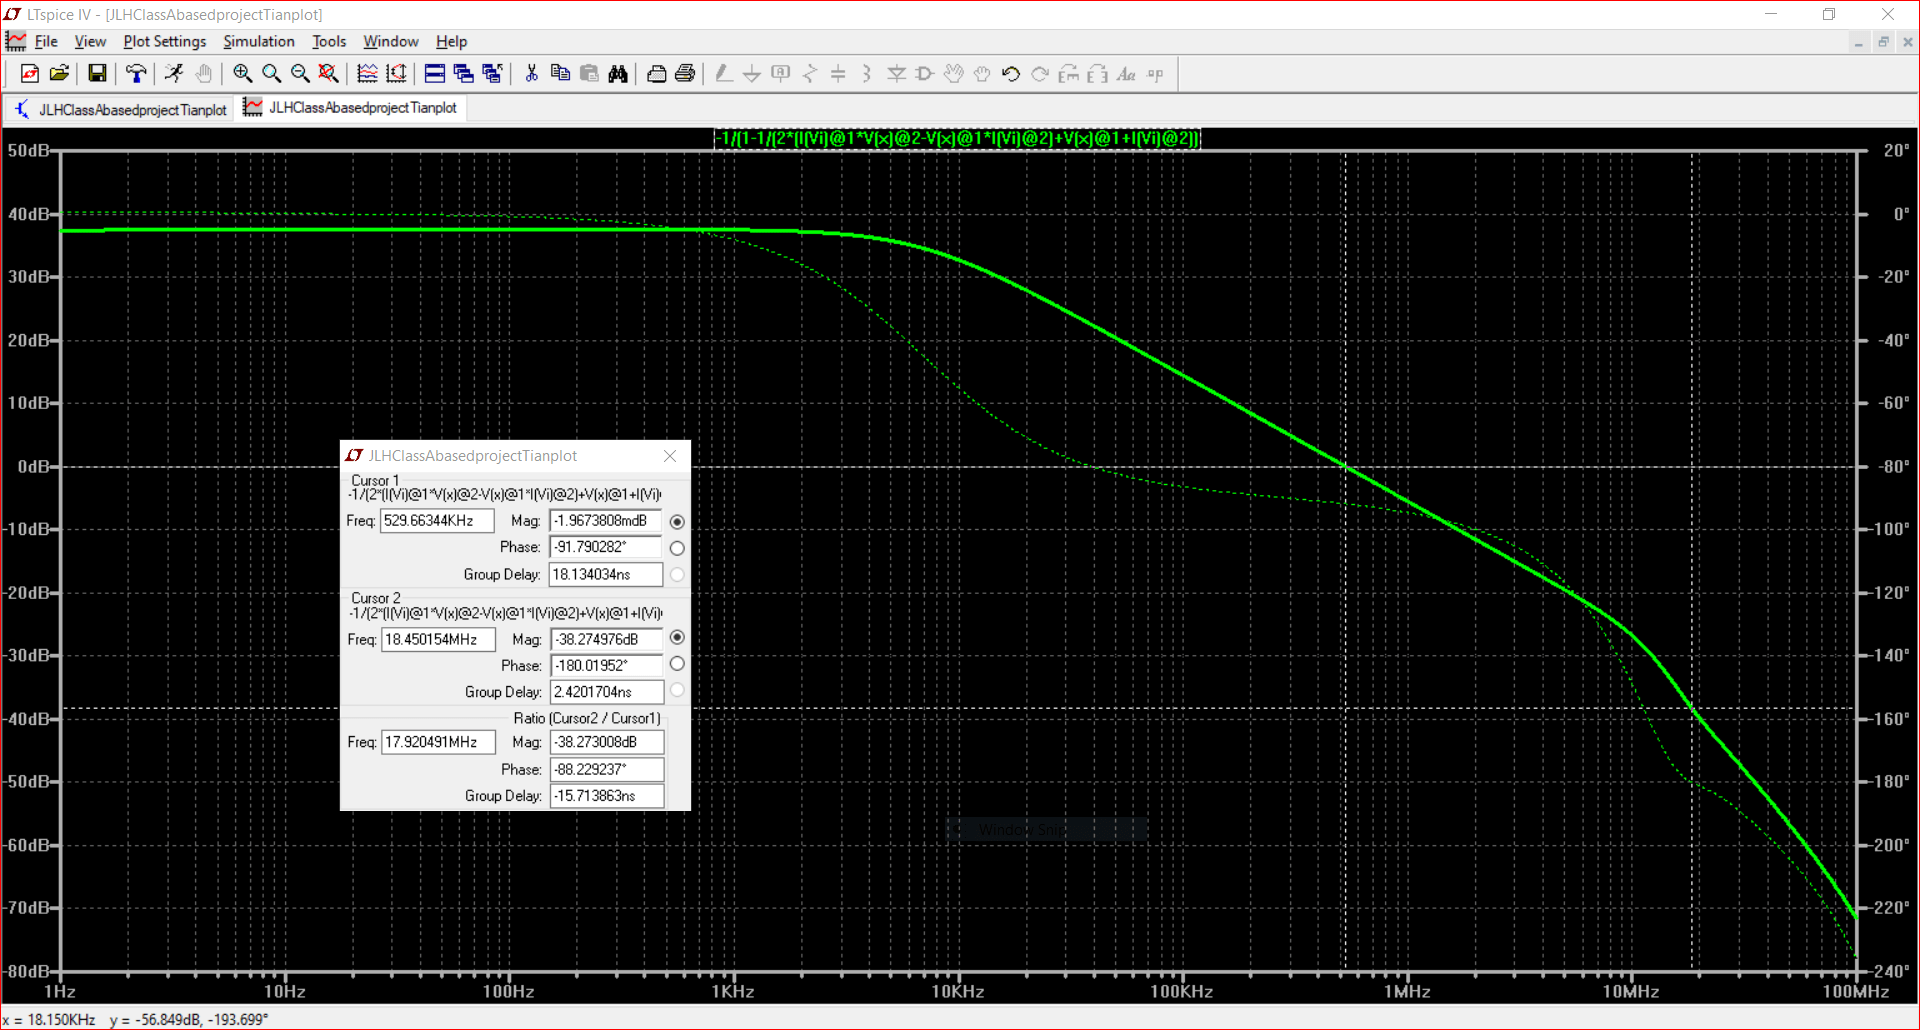1920x1030 pixels.
Task: Save the plot with the floppy icon
Action: [97, 74]
